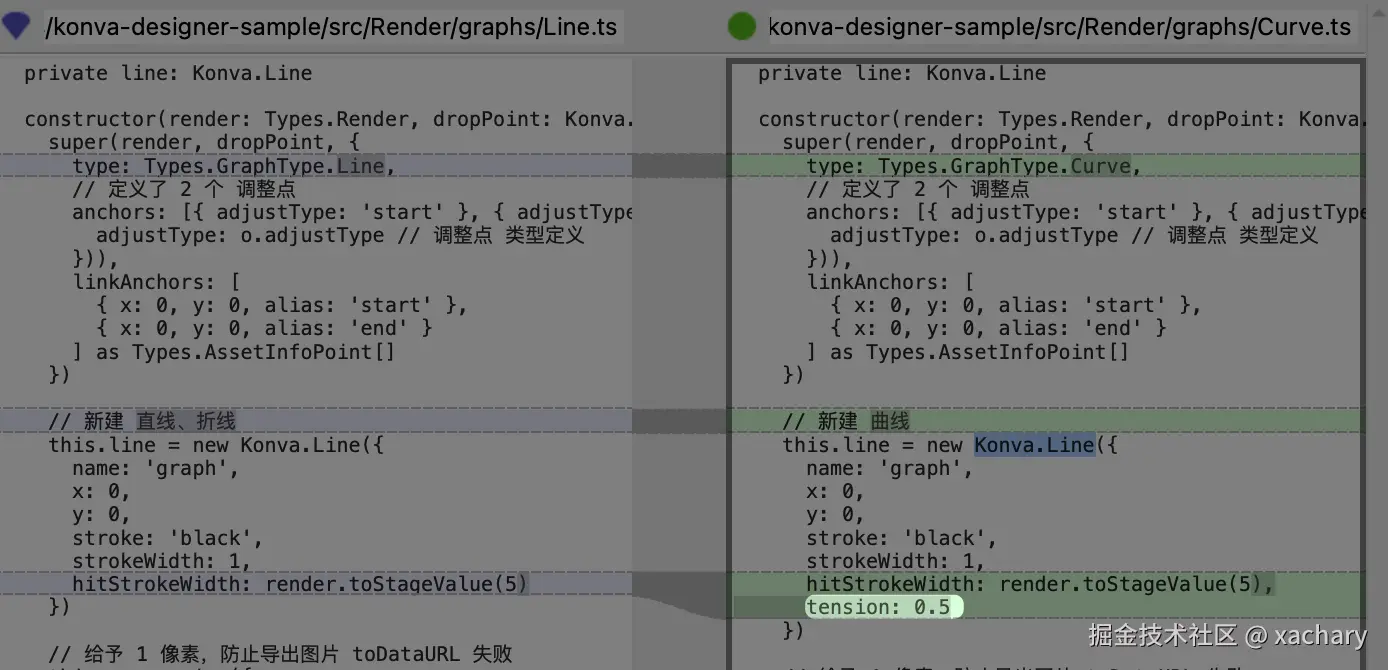Viewport: 1388px width, 670px height.
Task: Click "stroke: 'black'," in Line.ts pane
Action: [x=168, y=538]
